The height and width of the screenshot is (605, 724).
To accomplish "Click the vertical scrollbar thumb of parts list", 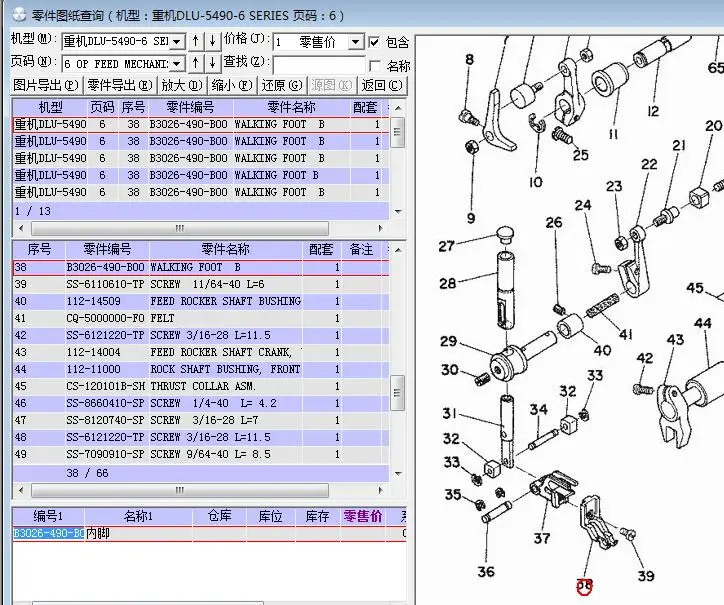I will [397, 393].
